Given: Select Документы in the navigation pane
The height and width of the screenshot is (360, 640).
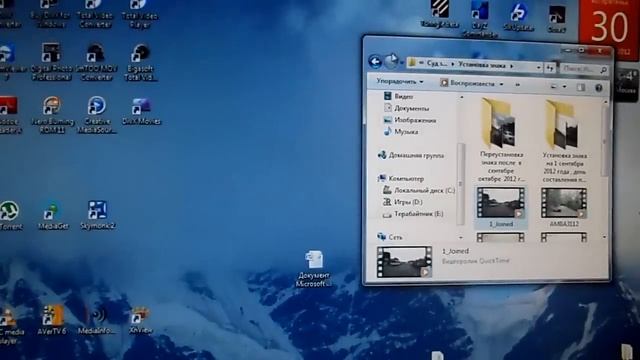Looking at the screenshot, I should [406, 108].
